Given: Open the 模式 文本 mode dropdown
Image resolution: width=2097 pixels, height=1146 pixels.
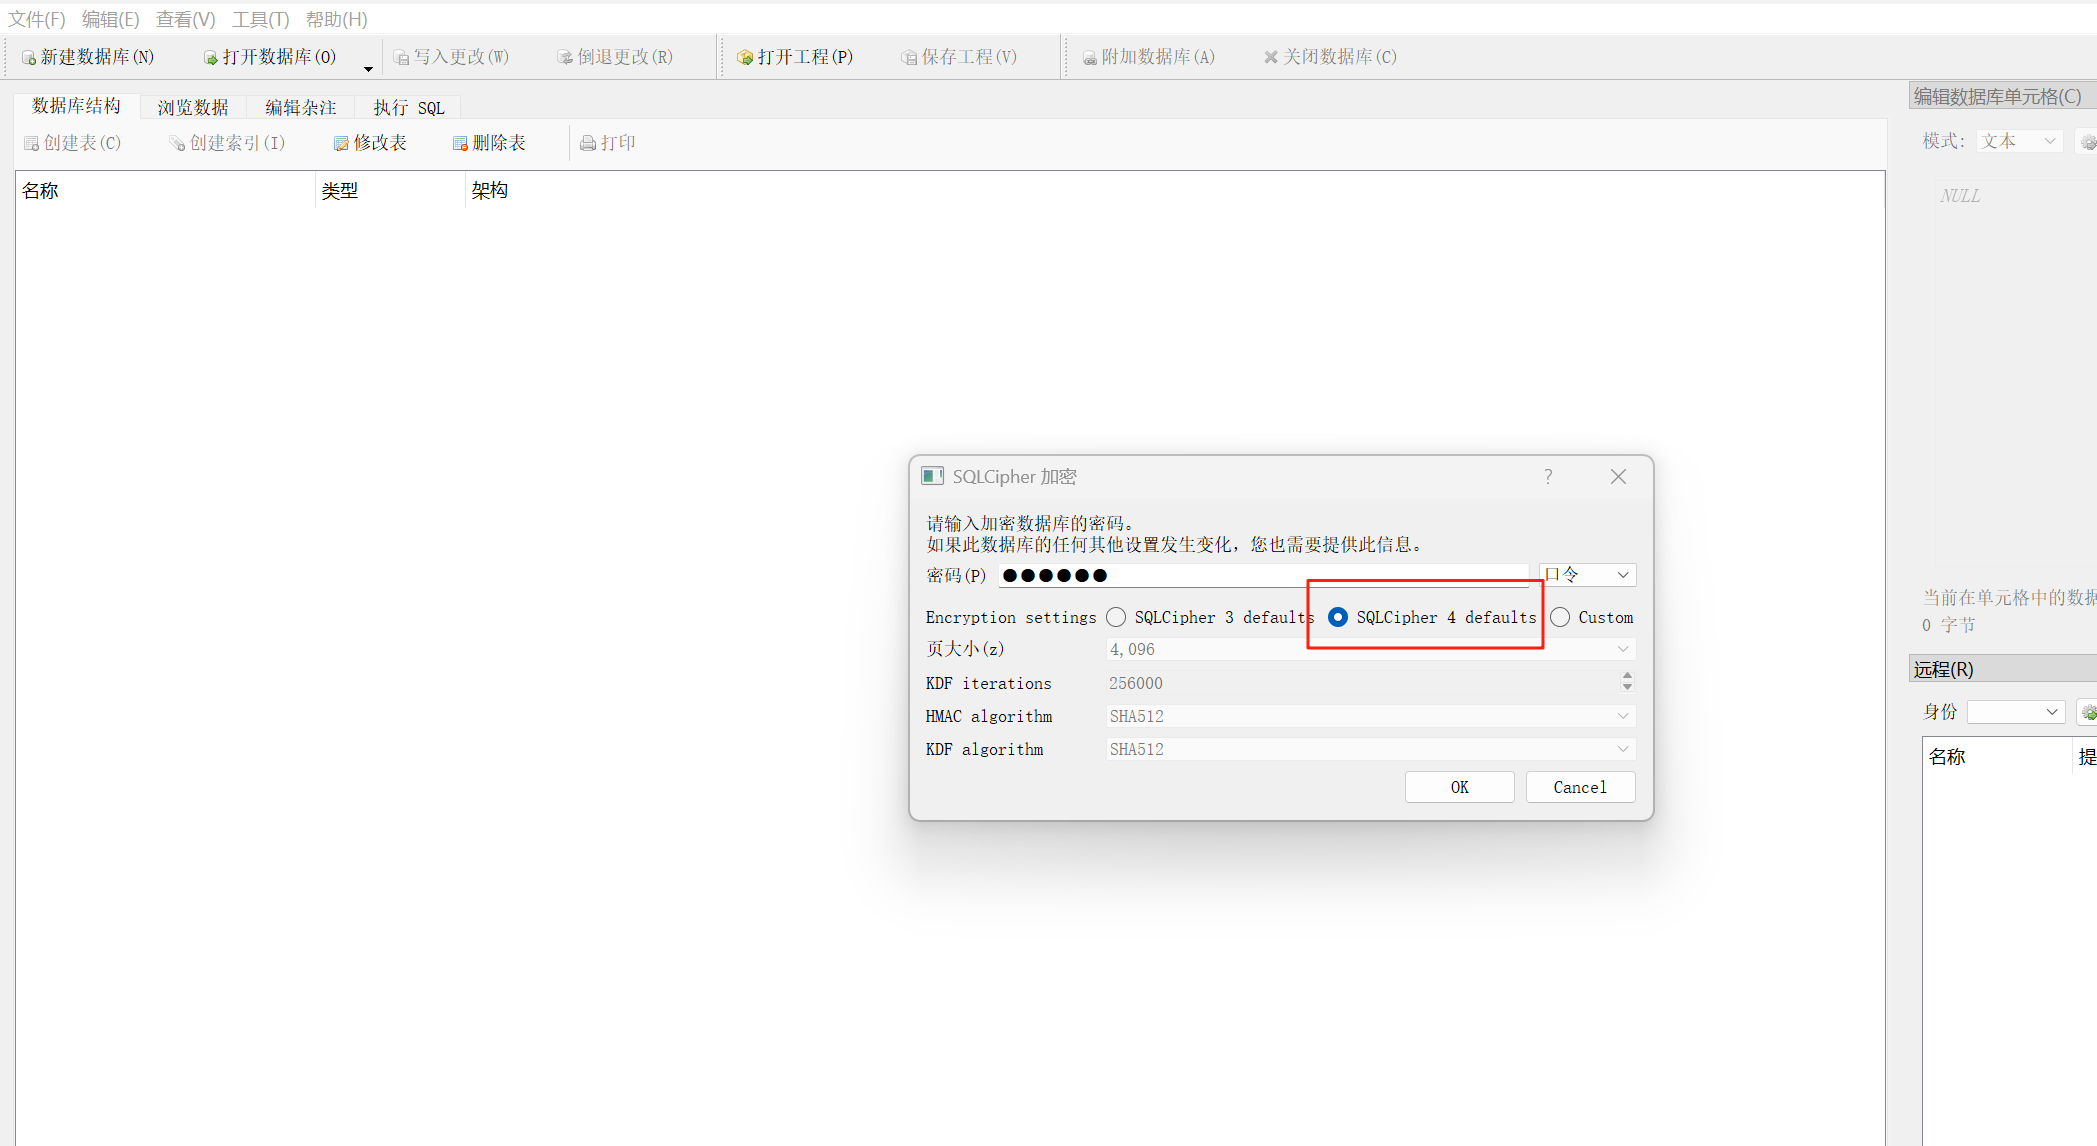Looking at the screenshot, I should pyautogui.click(x=2019, y=141).
